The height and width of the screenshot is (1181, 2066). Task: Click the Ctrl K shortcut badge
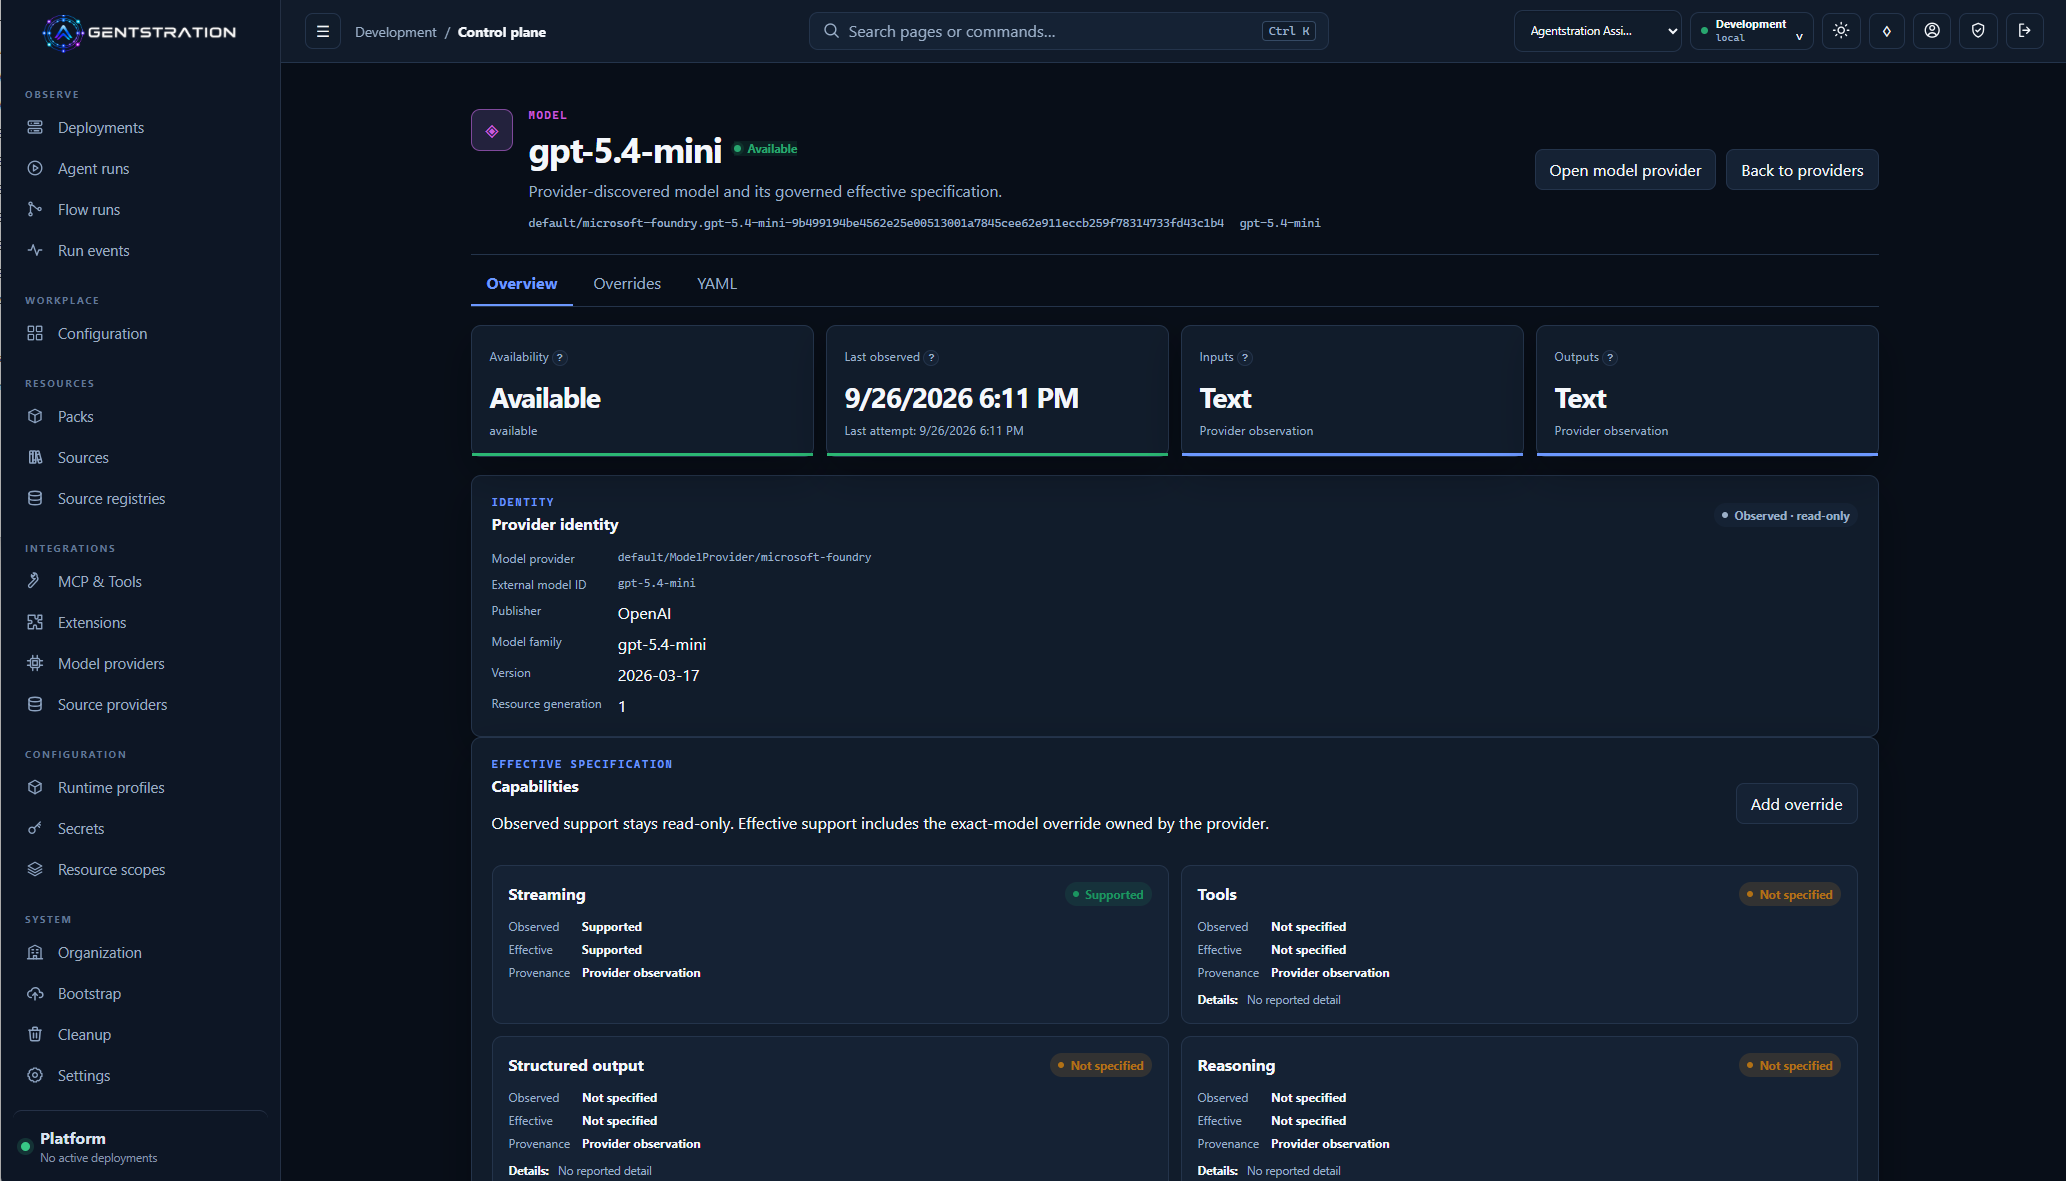click(x=1288, y=31)
